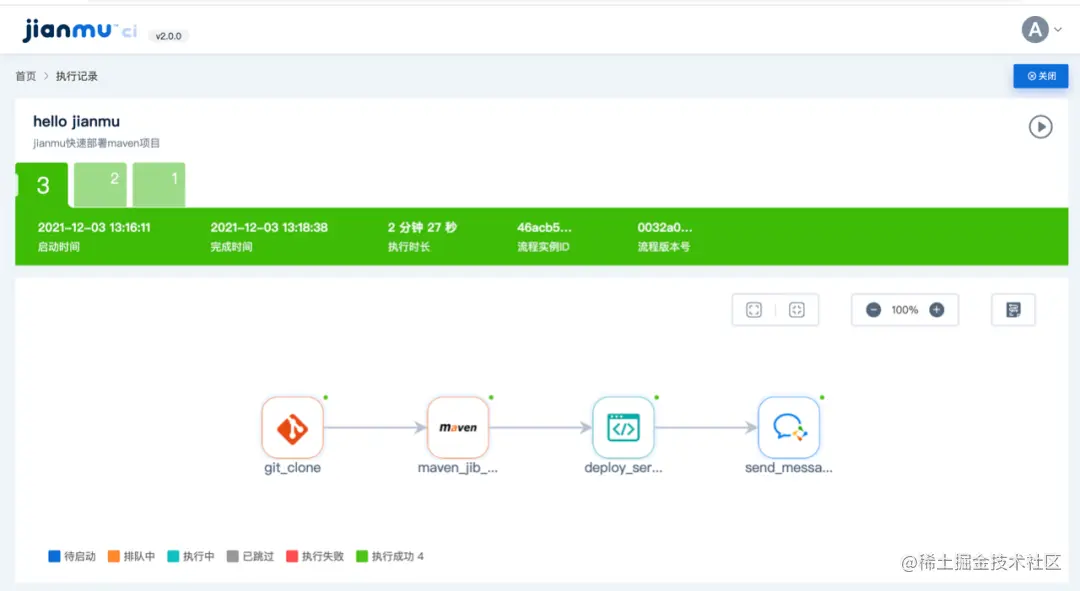Viewport: 1080px width, 591px height.
Task: Click the send_messa... node label
Action: [789, 468]
